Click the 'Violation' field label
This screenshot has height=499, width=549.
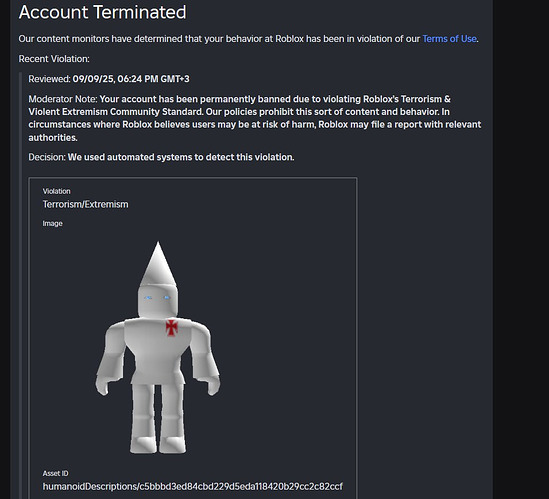tap(56, 191)
